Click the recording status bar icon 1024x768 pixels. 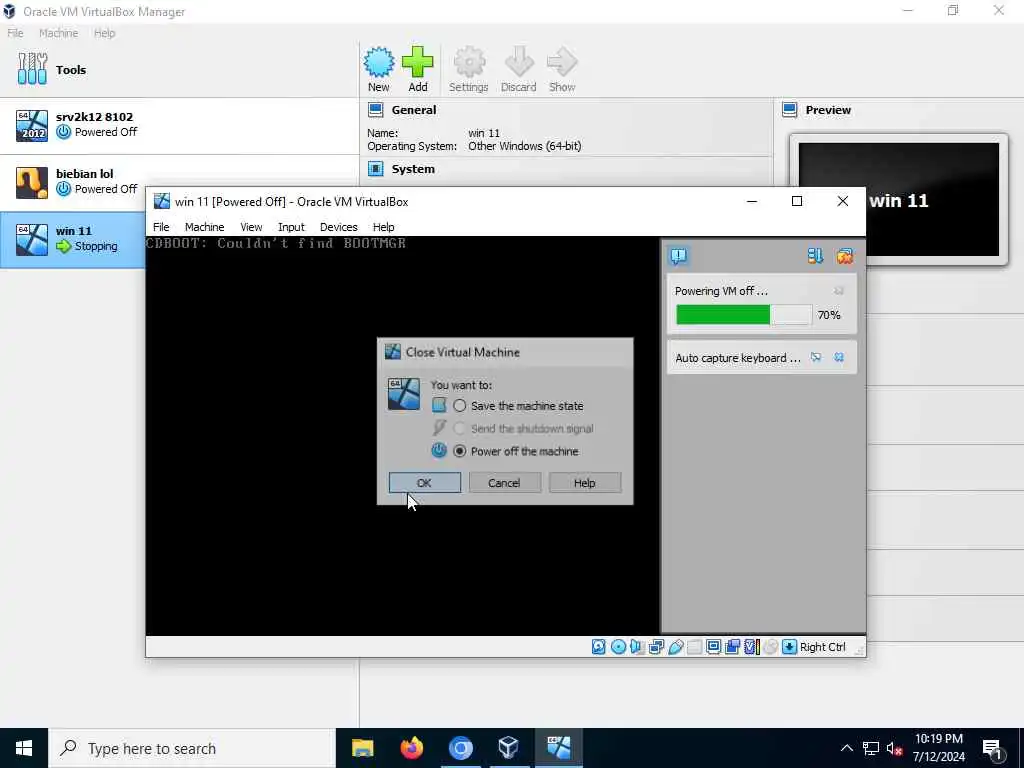[733, 647]
